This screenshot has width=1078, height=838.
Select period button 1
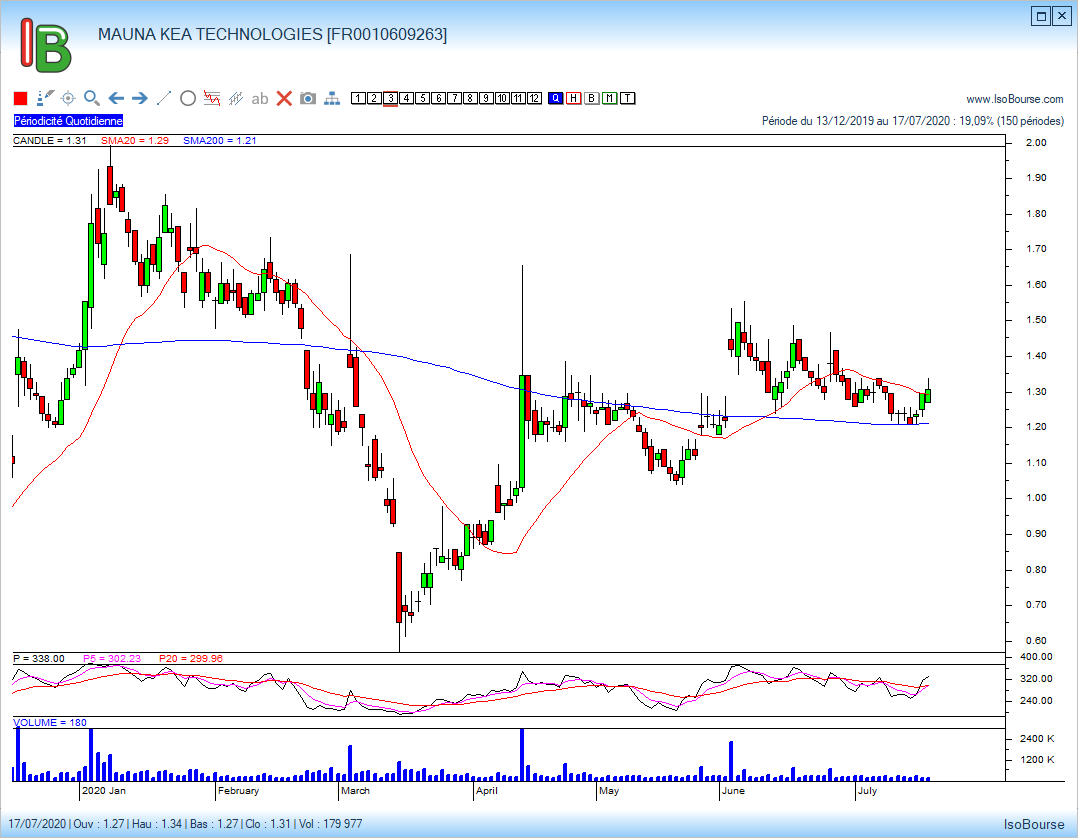pyautogui.click(x=358, y=98)
